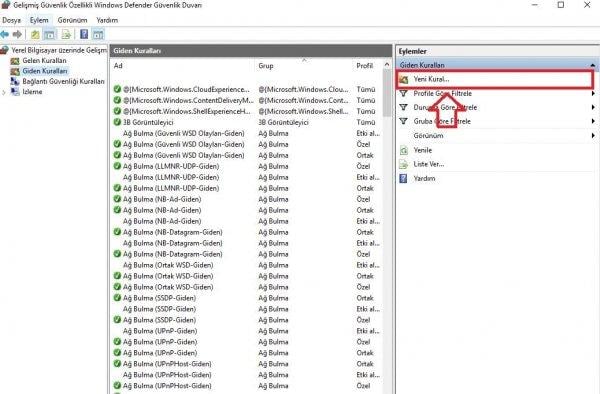Open the Gruba Göre Filtrele submenu arrow
Viewport: 600px width, 394px height.
[593, 121]
